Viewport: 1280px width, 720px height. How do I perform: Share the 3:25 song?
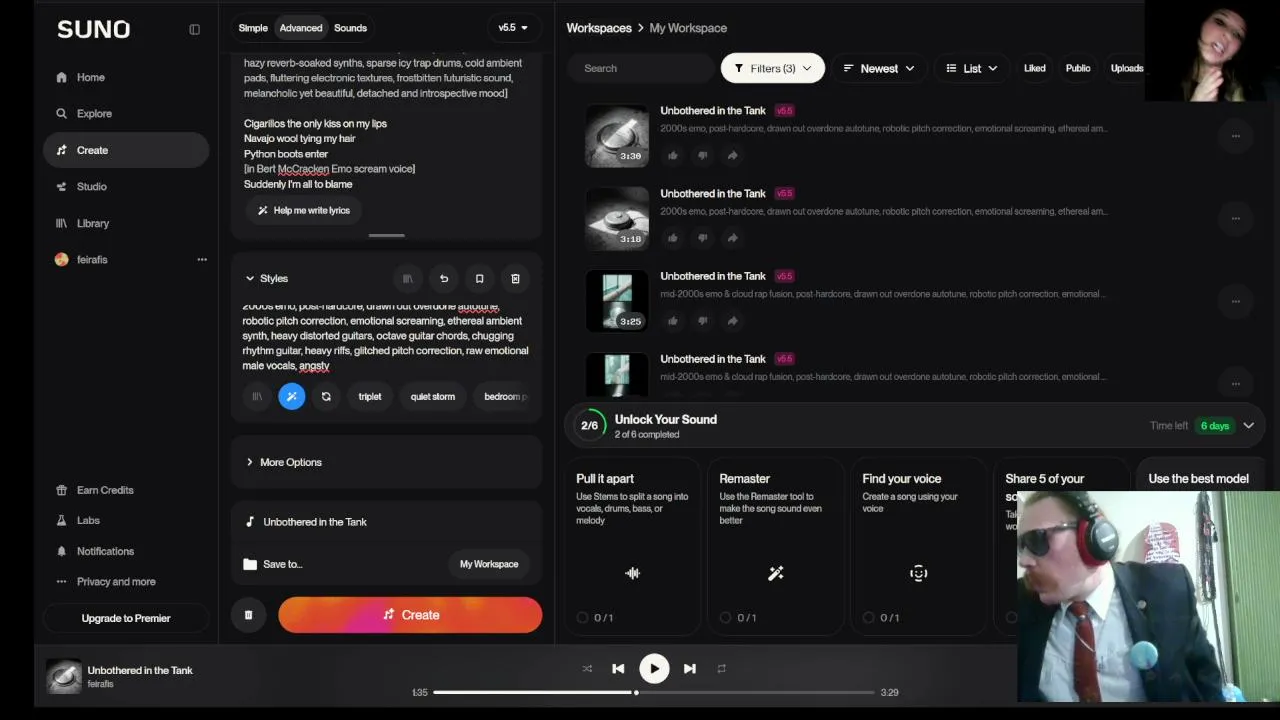pos(732,321)
